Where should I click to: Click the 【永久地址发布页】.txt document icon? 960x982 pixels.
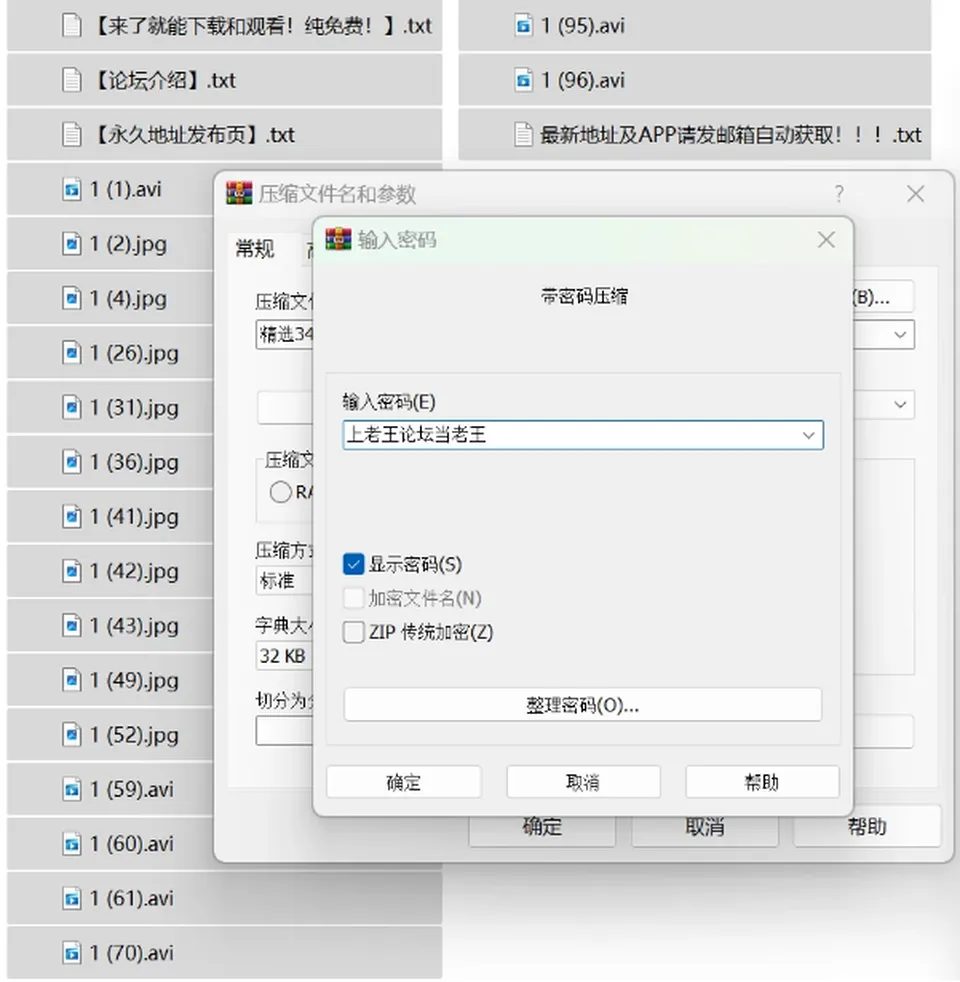point(72,135)
